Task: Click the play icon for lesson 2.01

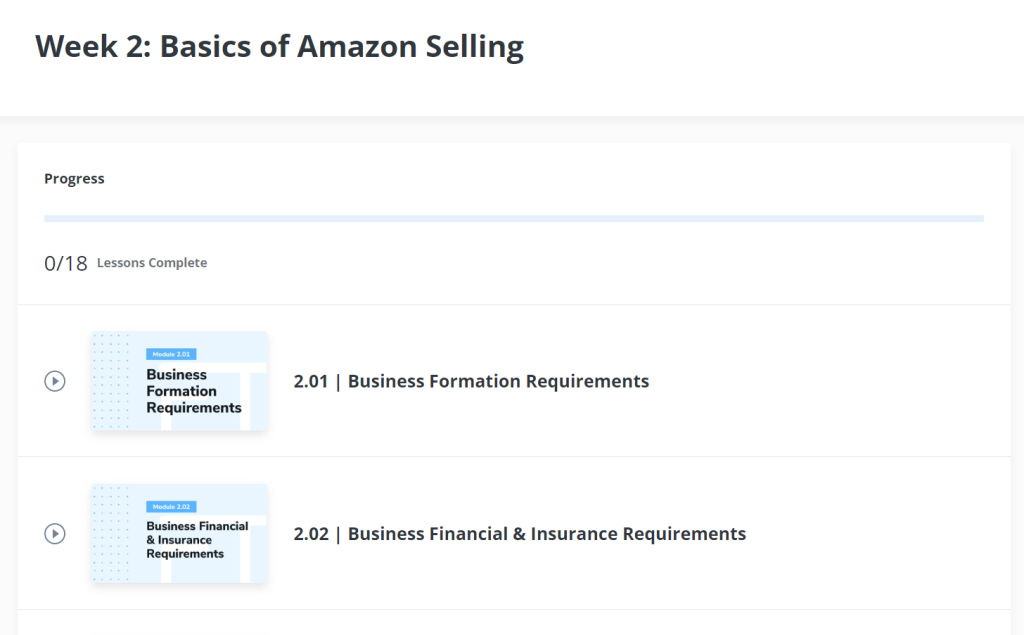Action: (x=55, y=381)
